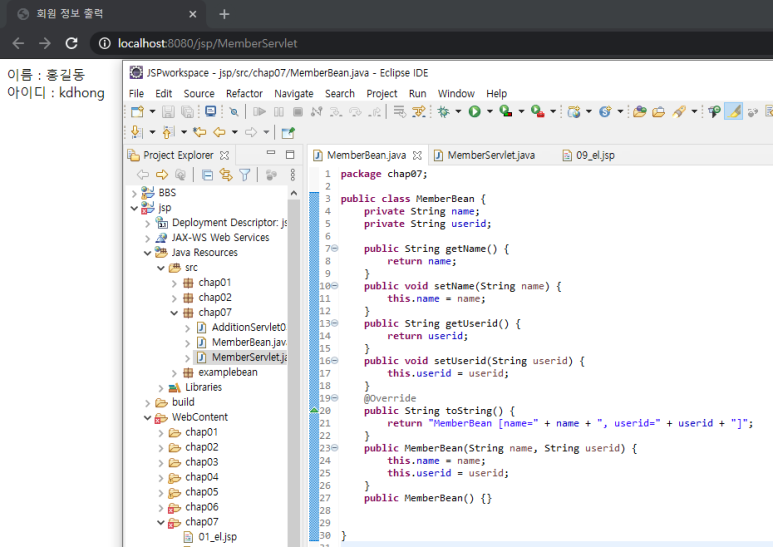Click Collapse All icon in Project Explorer
Viewport: 773px width, 547px height.
pyautogui.click(x=207, y=175)
